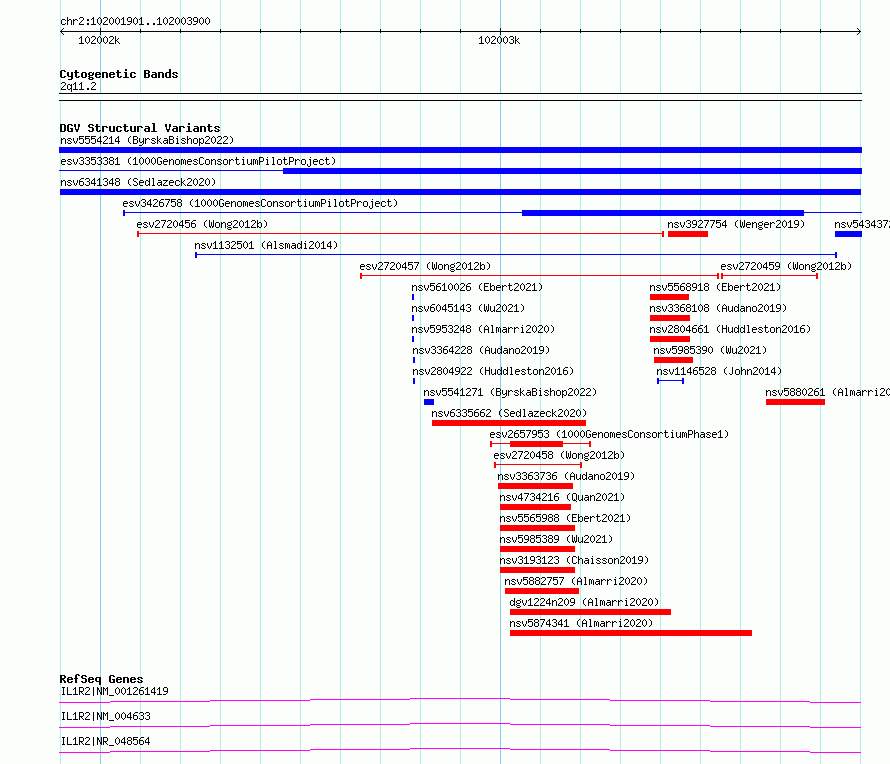This screenshot has width=890, height=764.
Task: Click the red bar under nsv3363736
Action: tap(535, 486)
